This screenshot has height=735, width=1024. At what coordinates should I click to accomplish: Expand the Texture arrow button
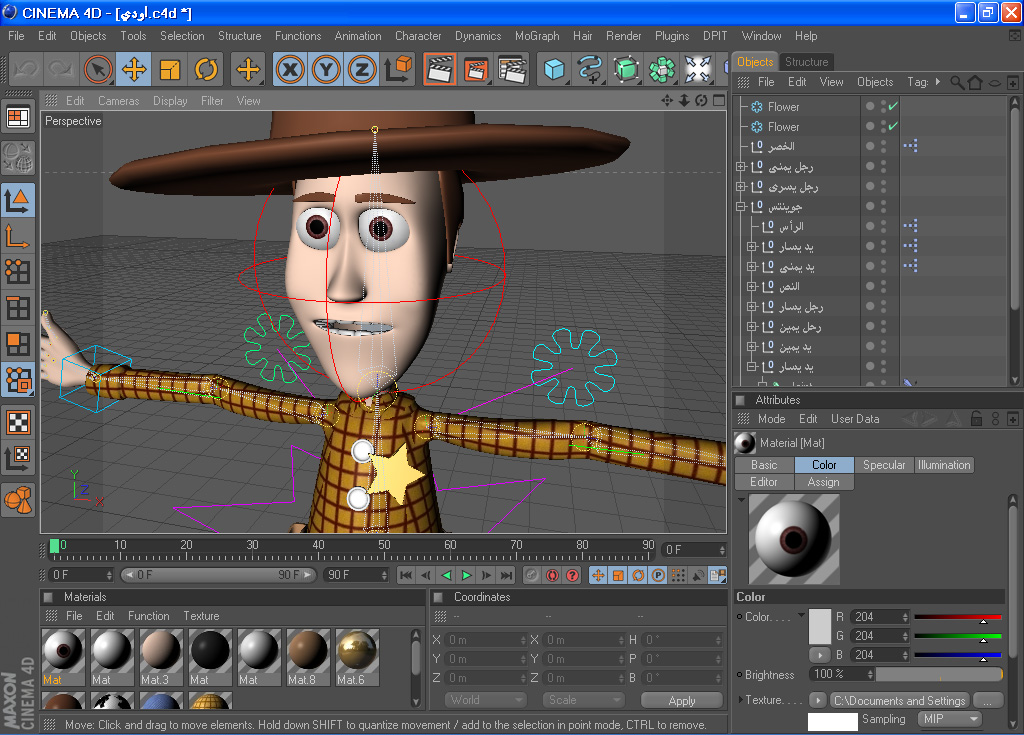pos(818,700)
